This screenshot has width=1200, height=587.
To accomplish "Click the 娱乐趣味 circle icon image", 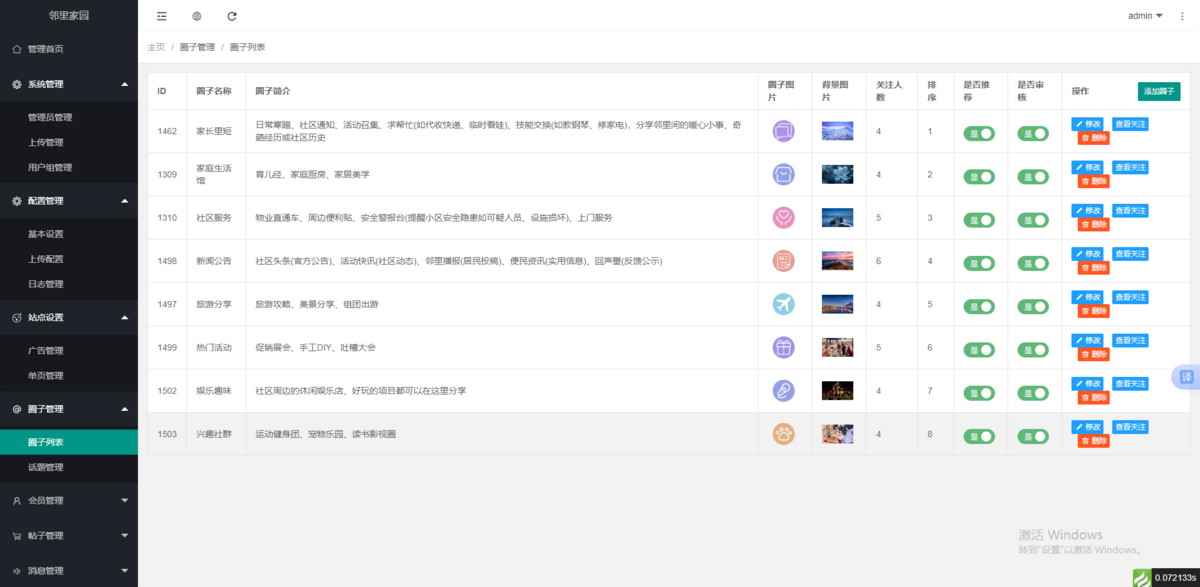I will tap(784, 390).
